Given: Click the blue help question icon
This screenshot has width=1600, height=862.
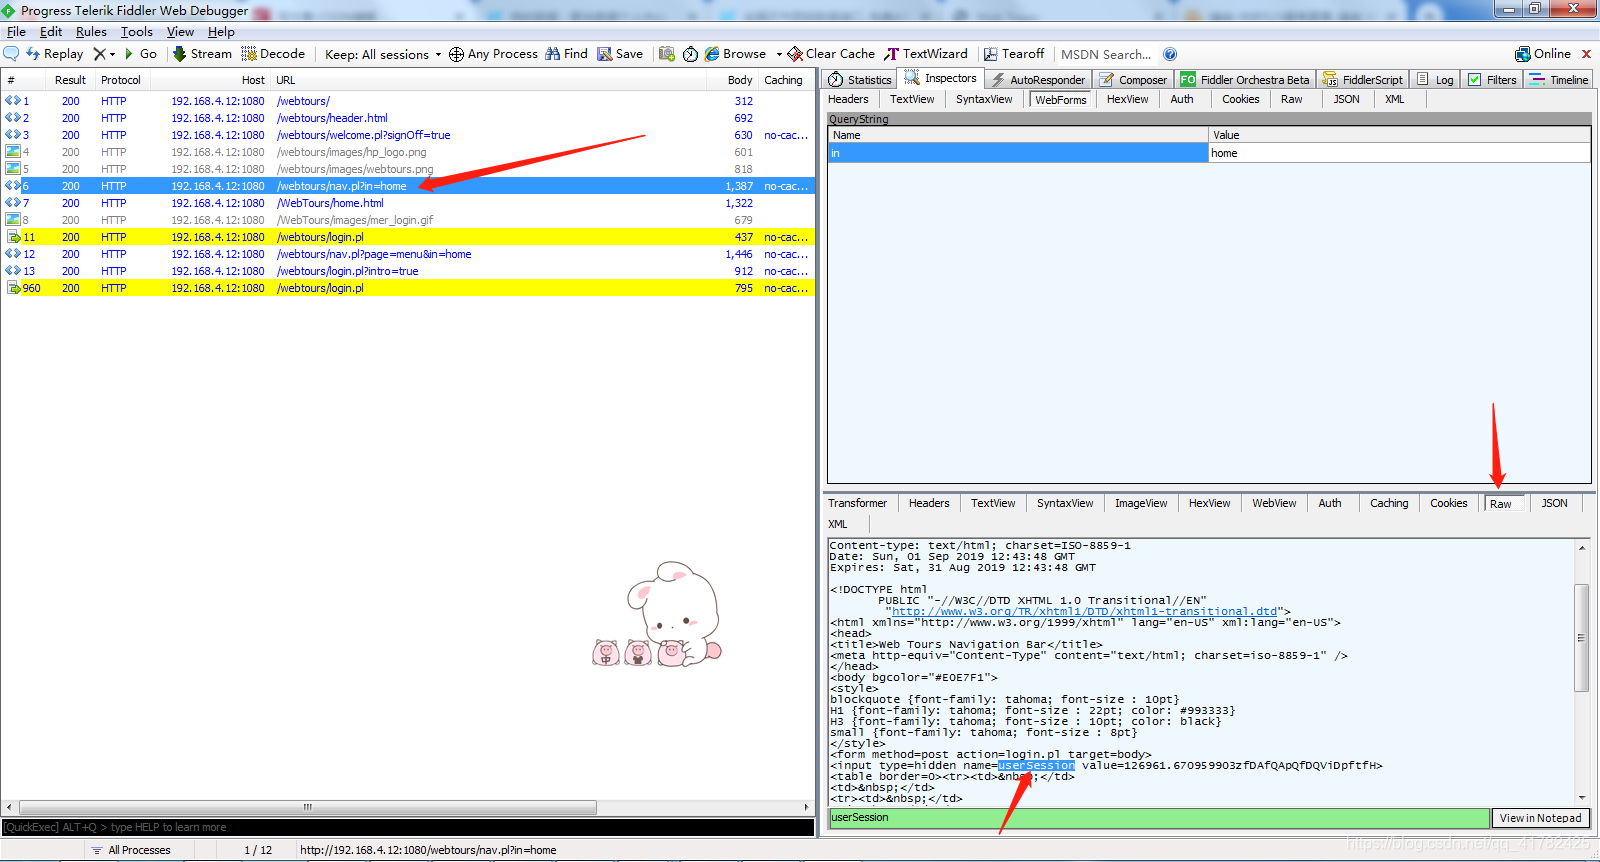Looking at the screenshot, I should [1170, 54].
